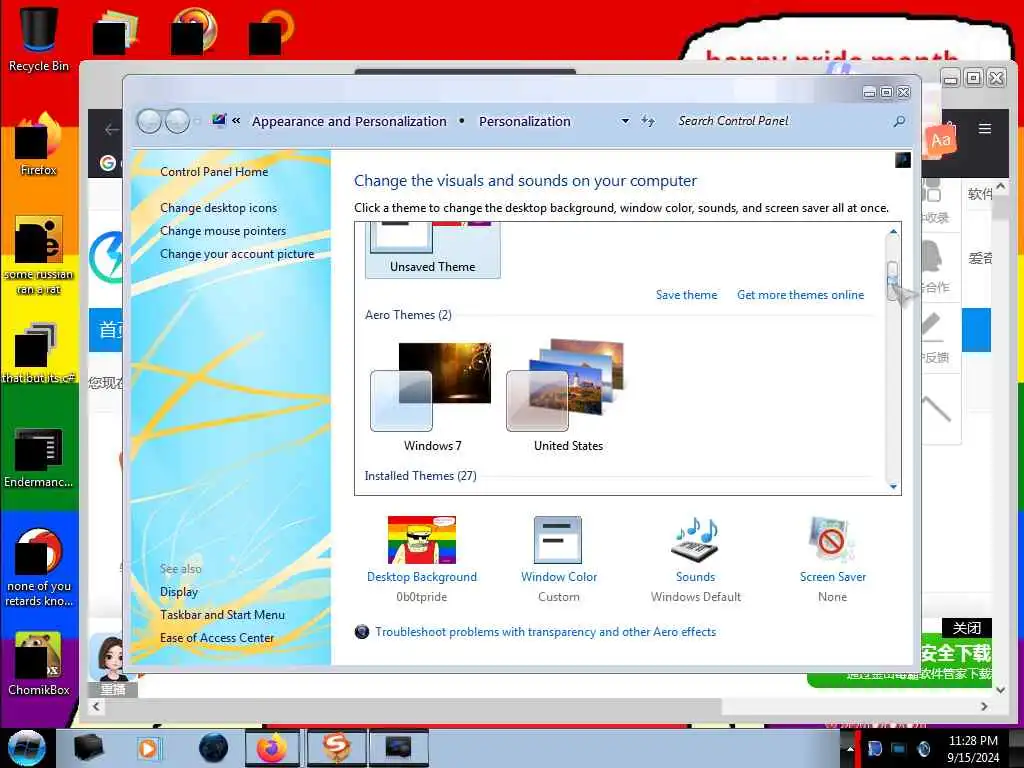Screen dimensions: 1024x768
Task: Open the Screen Saver settings icon
Action: pyautogui.click(x=832, y=559)
